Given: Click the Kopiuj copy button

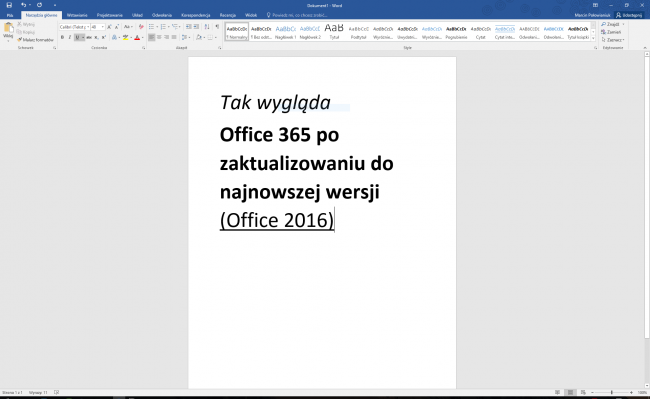Looking at the screenshot, I should [x=26, y=32].
